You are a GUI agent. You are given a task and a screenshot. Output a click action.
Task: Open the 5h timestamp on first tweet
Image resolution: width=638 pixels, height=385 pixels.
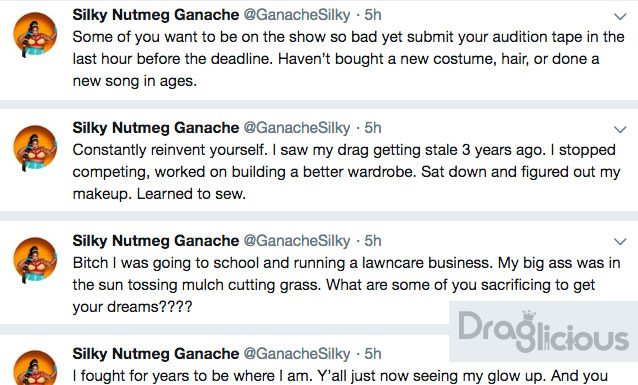point(373,15)
